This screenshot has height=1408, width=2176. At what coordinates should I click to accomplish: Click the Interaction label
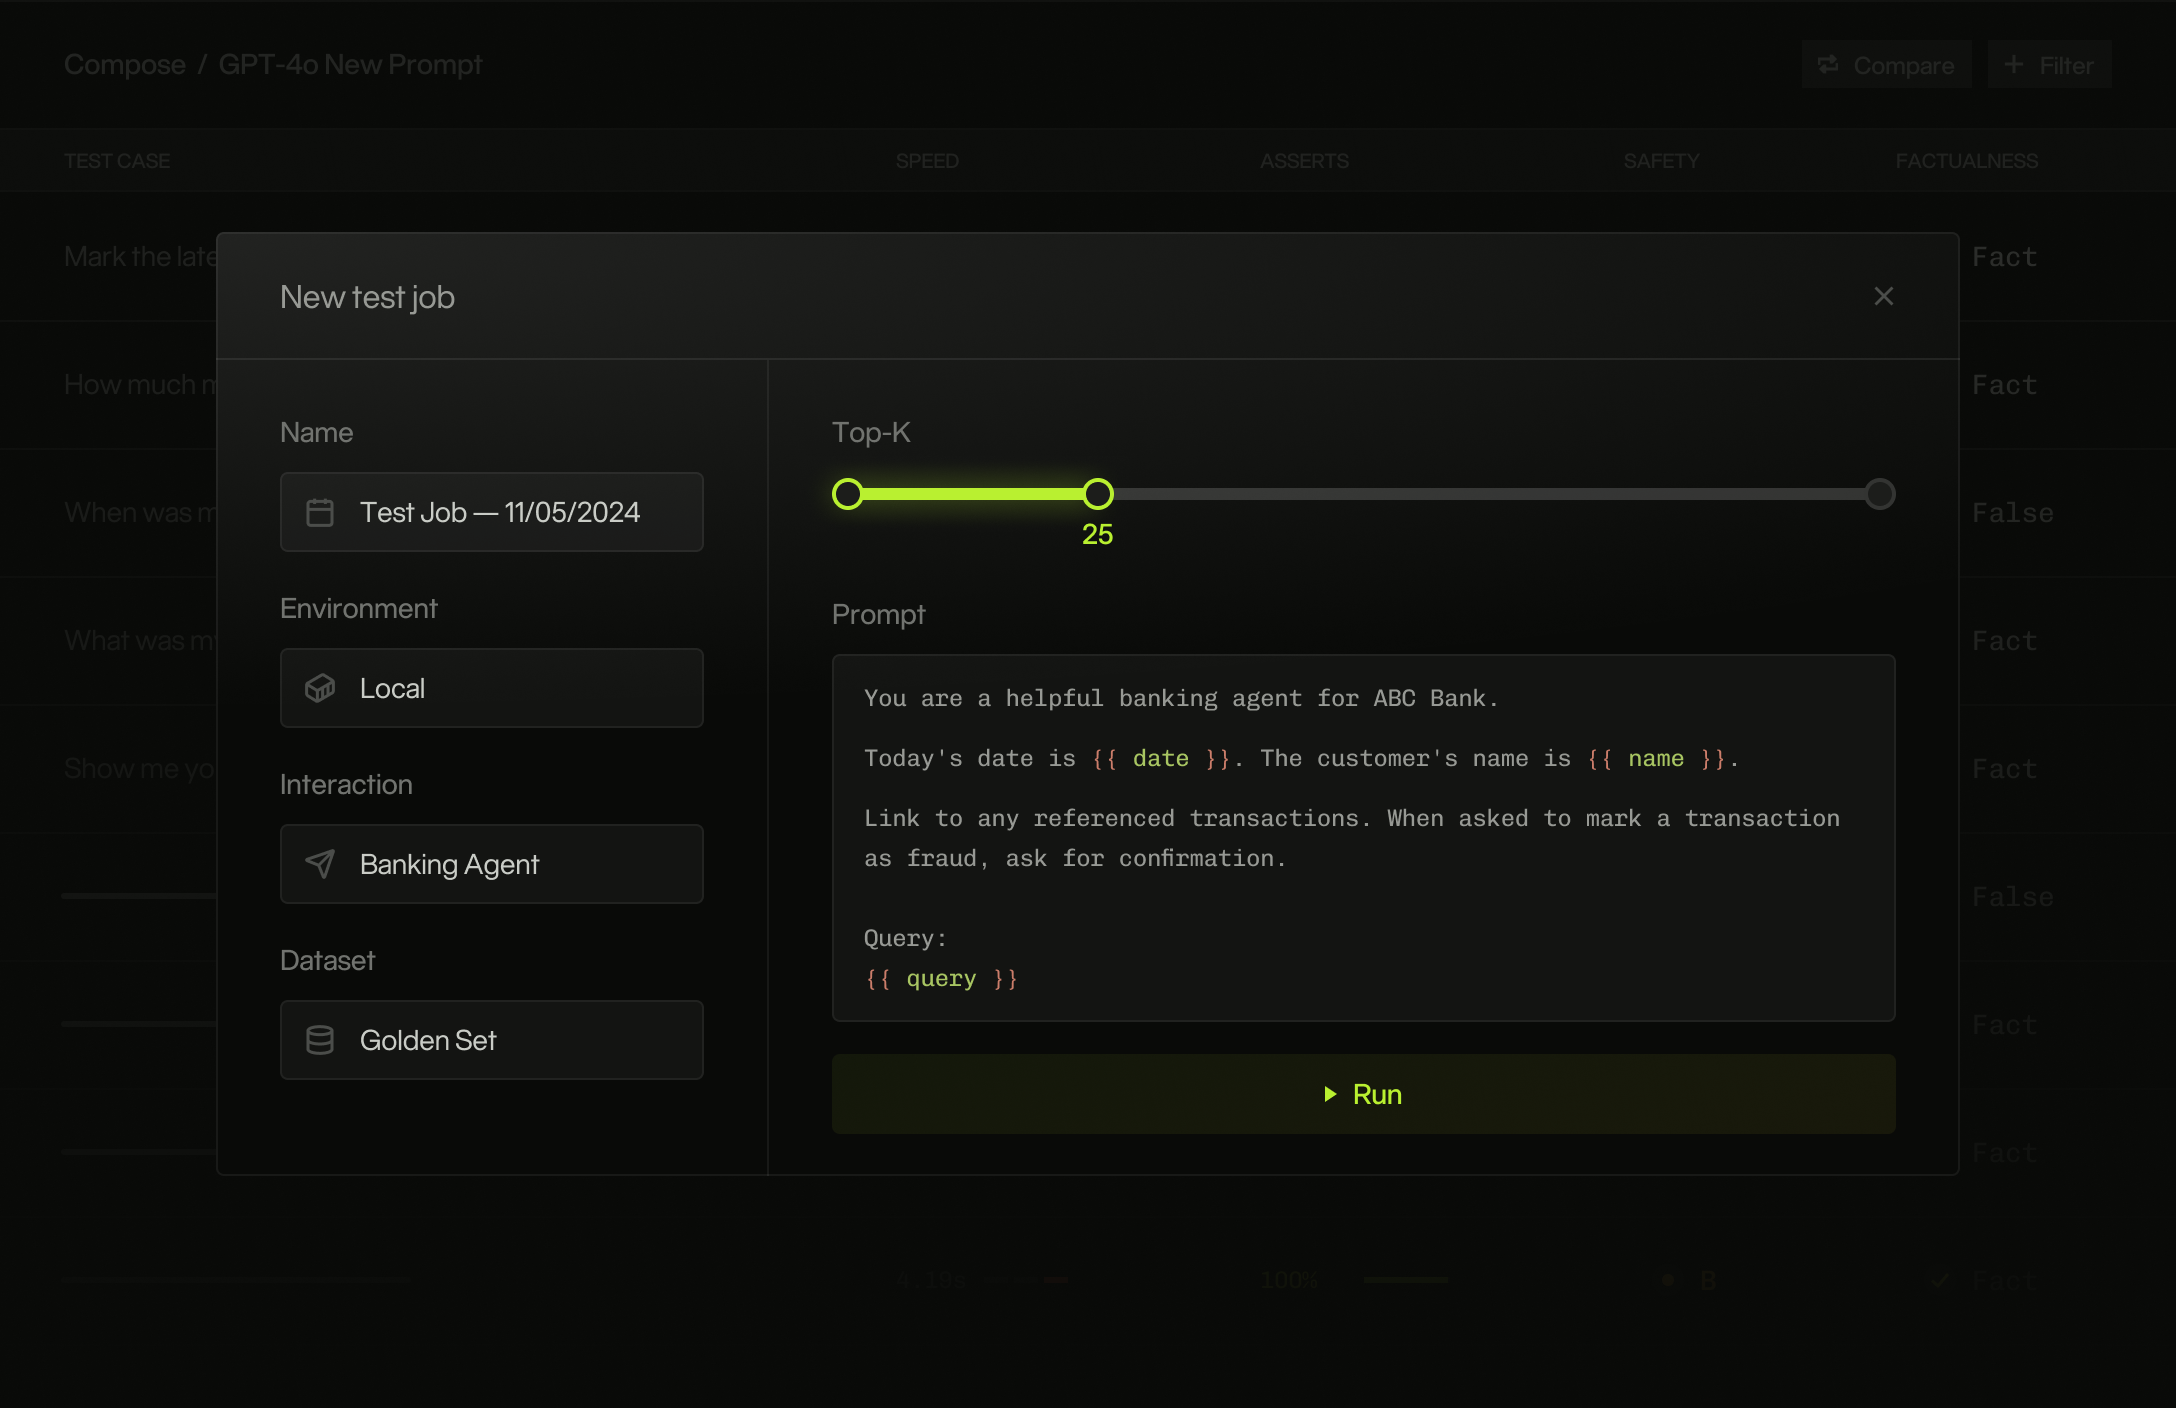point(346,784)
